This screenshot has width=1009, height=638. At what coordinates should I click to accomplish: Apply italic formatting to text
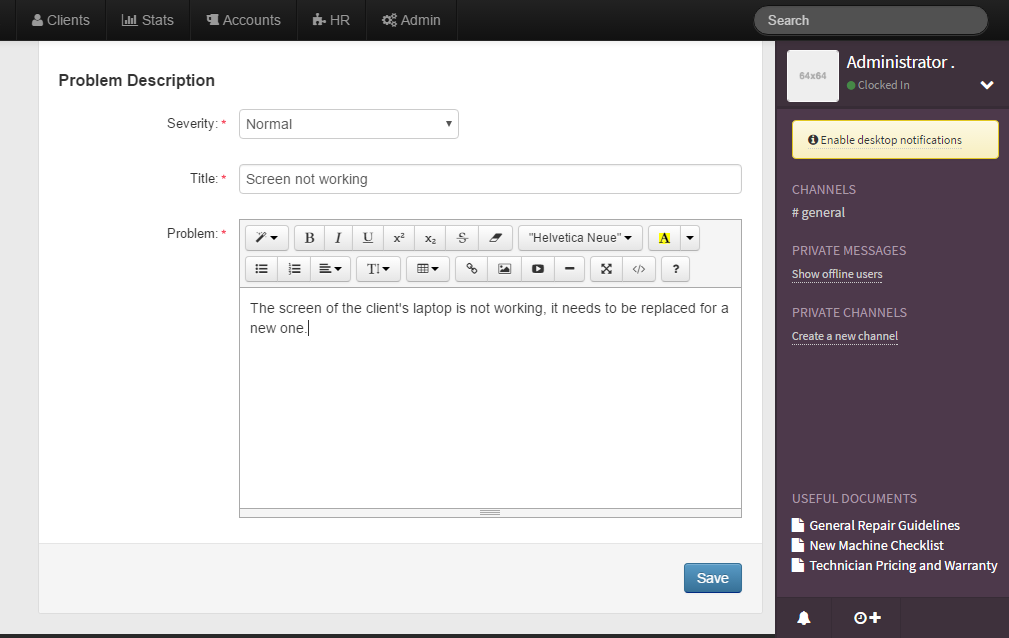tap(338, 238)
